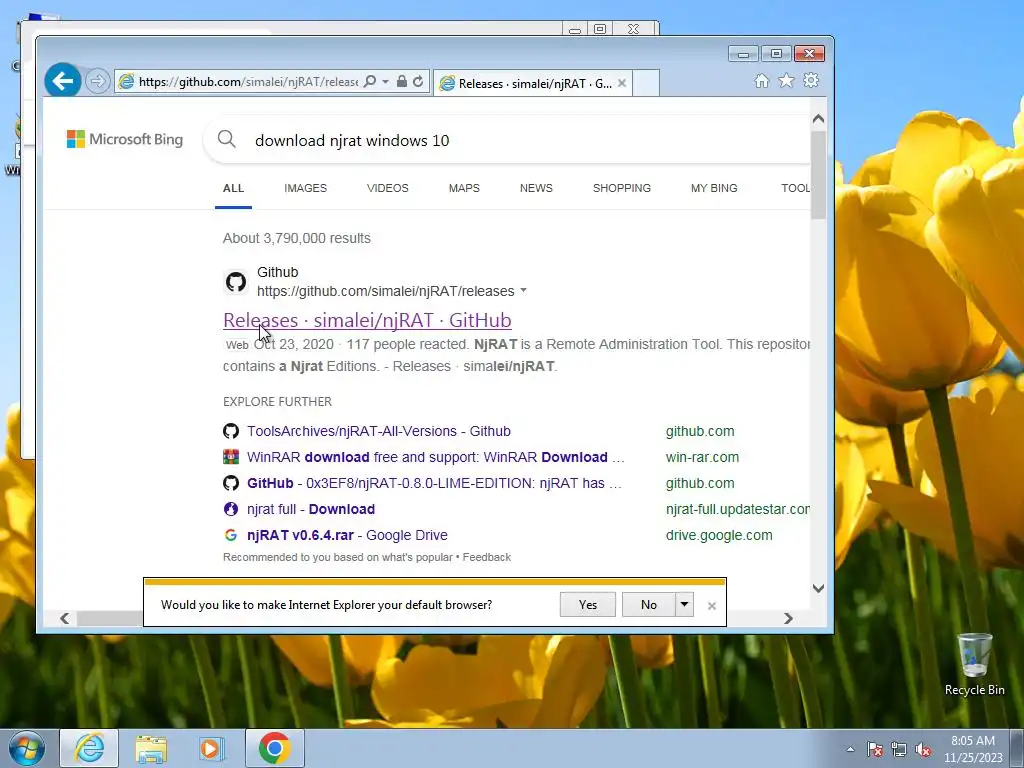Click the Action Center flag tray icon

[x=875, y=749]
